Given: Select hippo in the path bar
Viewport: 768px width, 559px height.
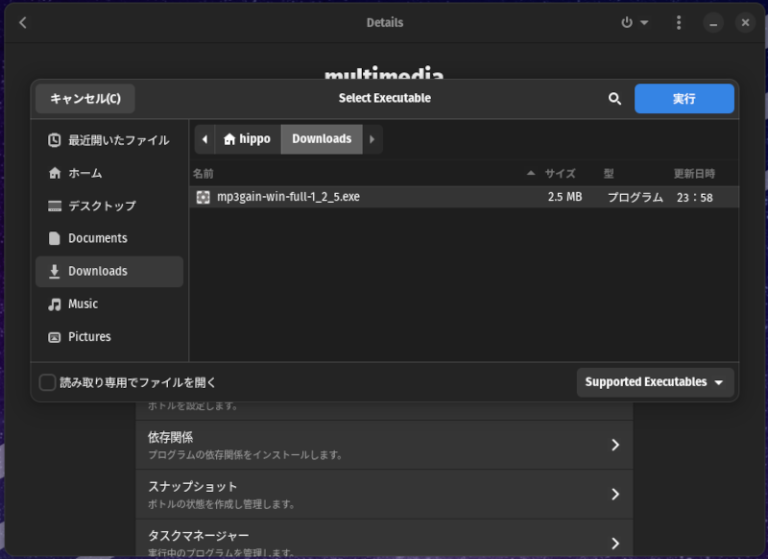Looking at the screenshot, I should point(248,139).
